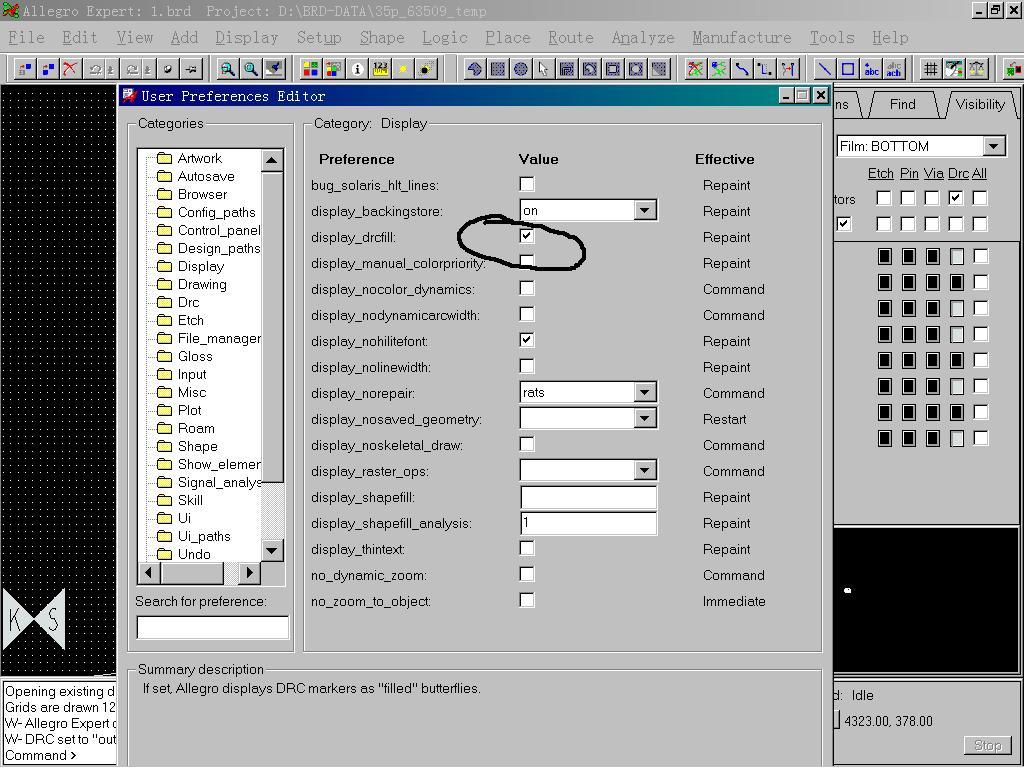1024x768 pixels.
Task: Click the categories list scroll-up arrow
Action: tap(272, 160)
